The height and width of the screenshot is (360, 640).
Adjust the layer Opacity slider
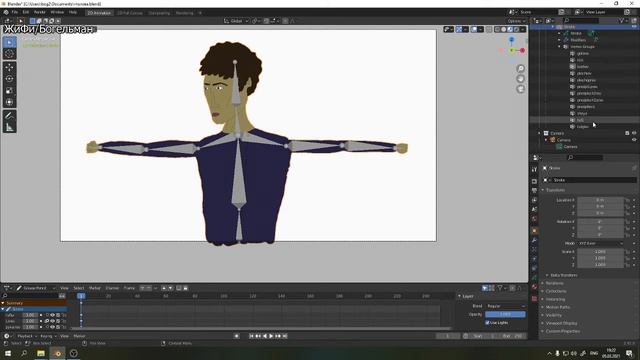505,314
